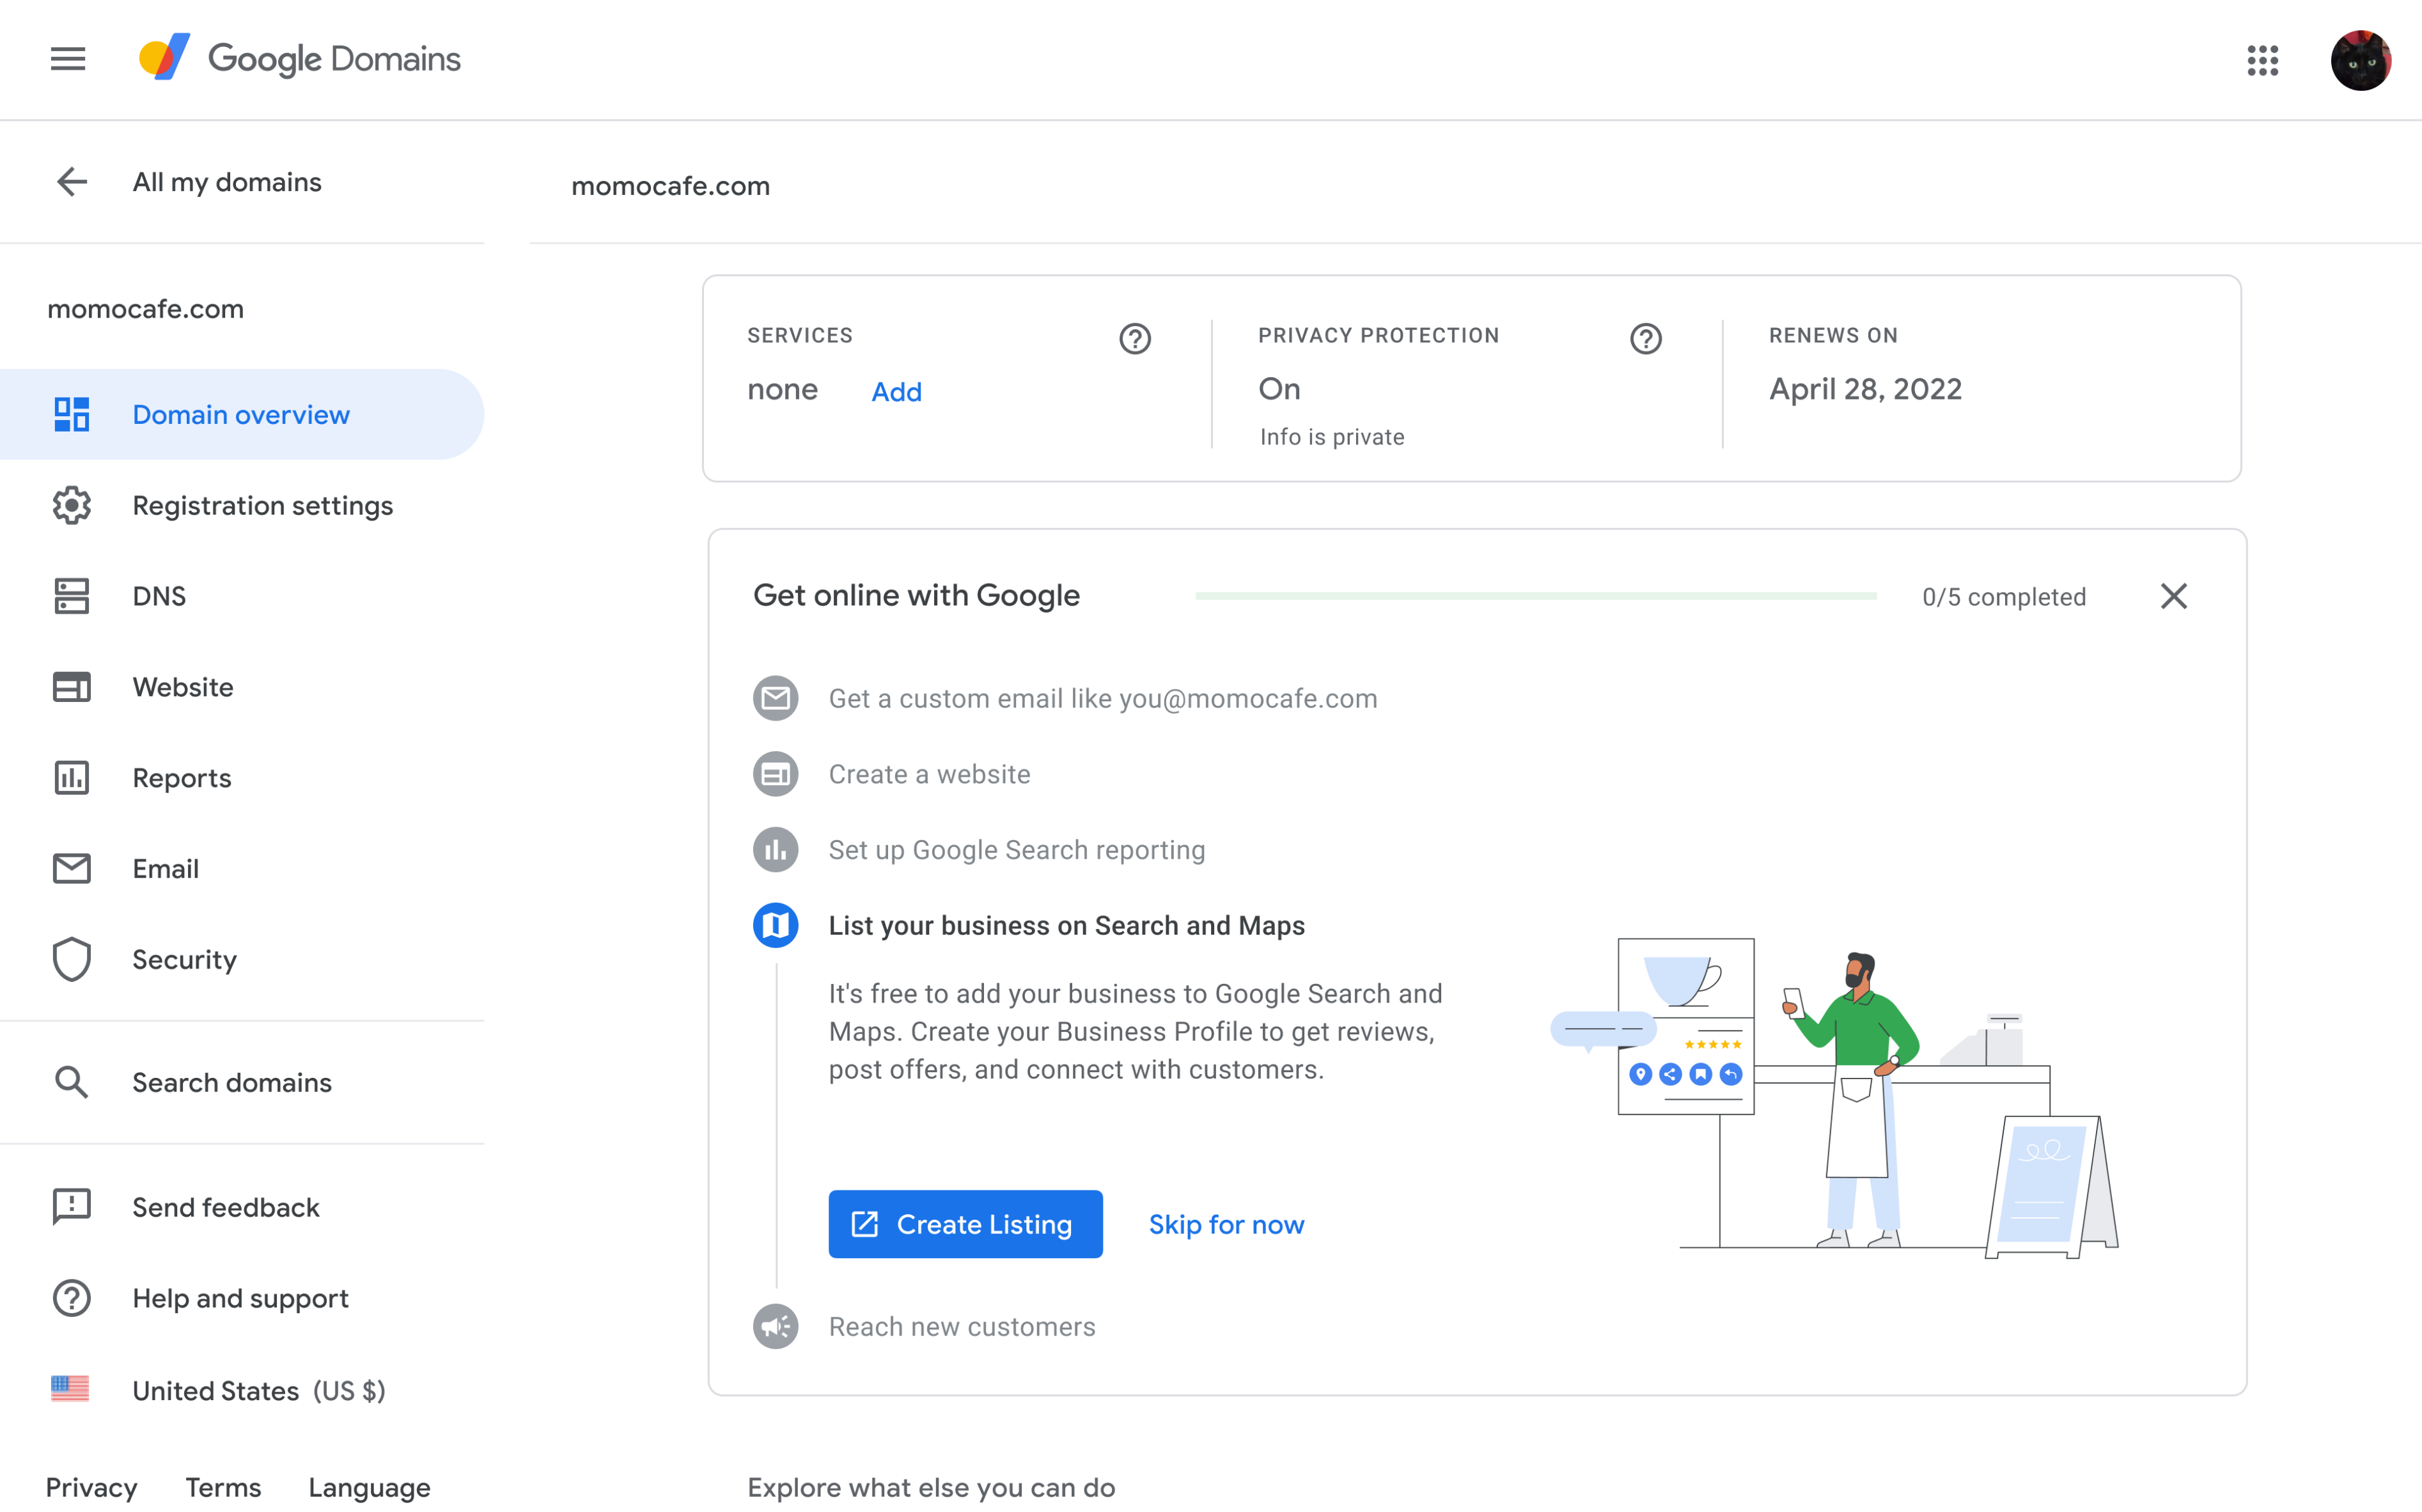
Task: Open the Language footer link
Action: tap(369, 1488)
